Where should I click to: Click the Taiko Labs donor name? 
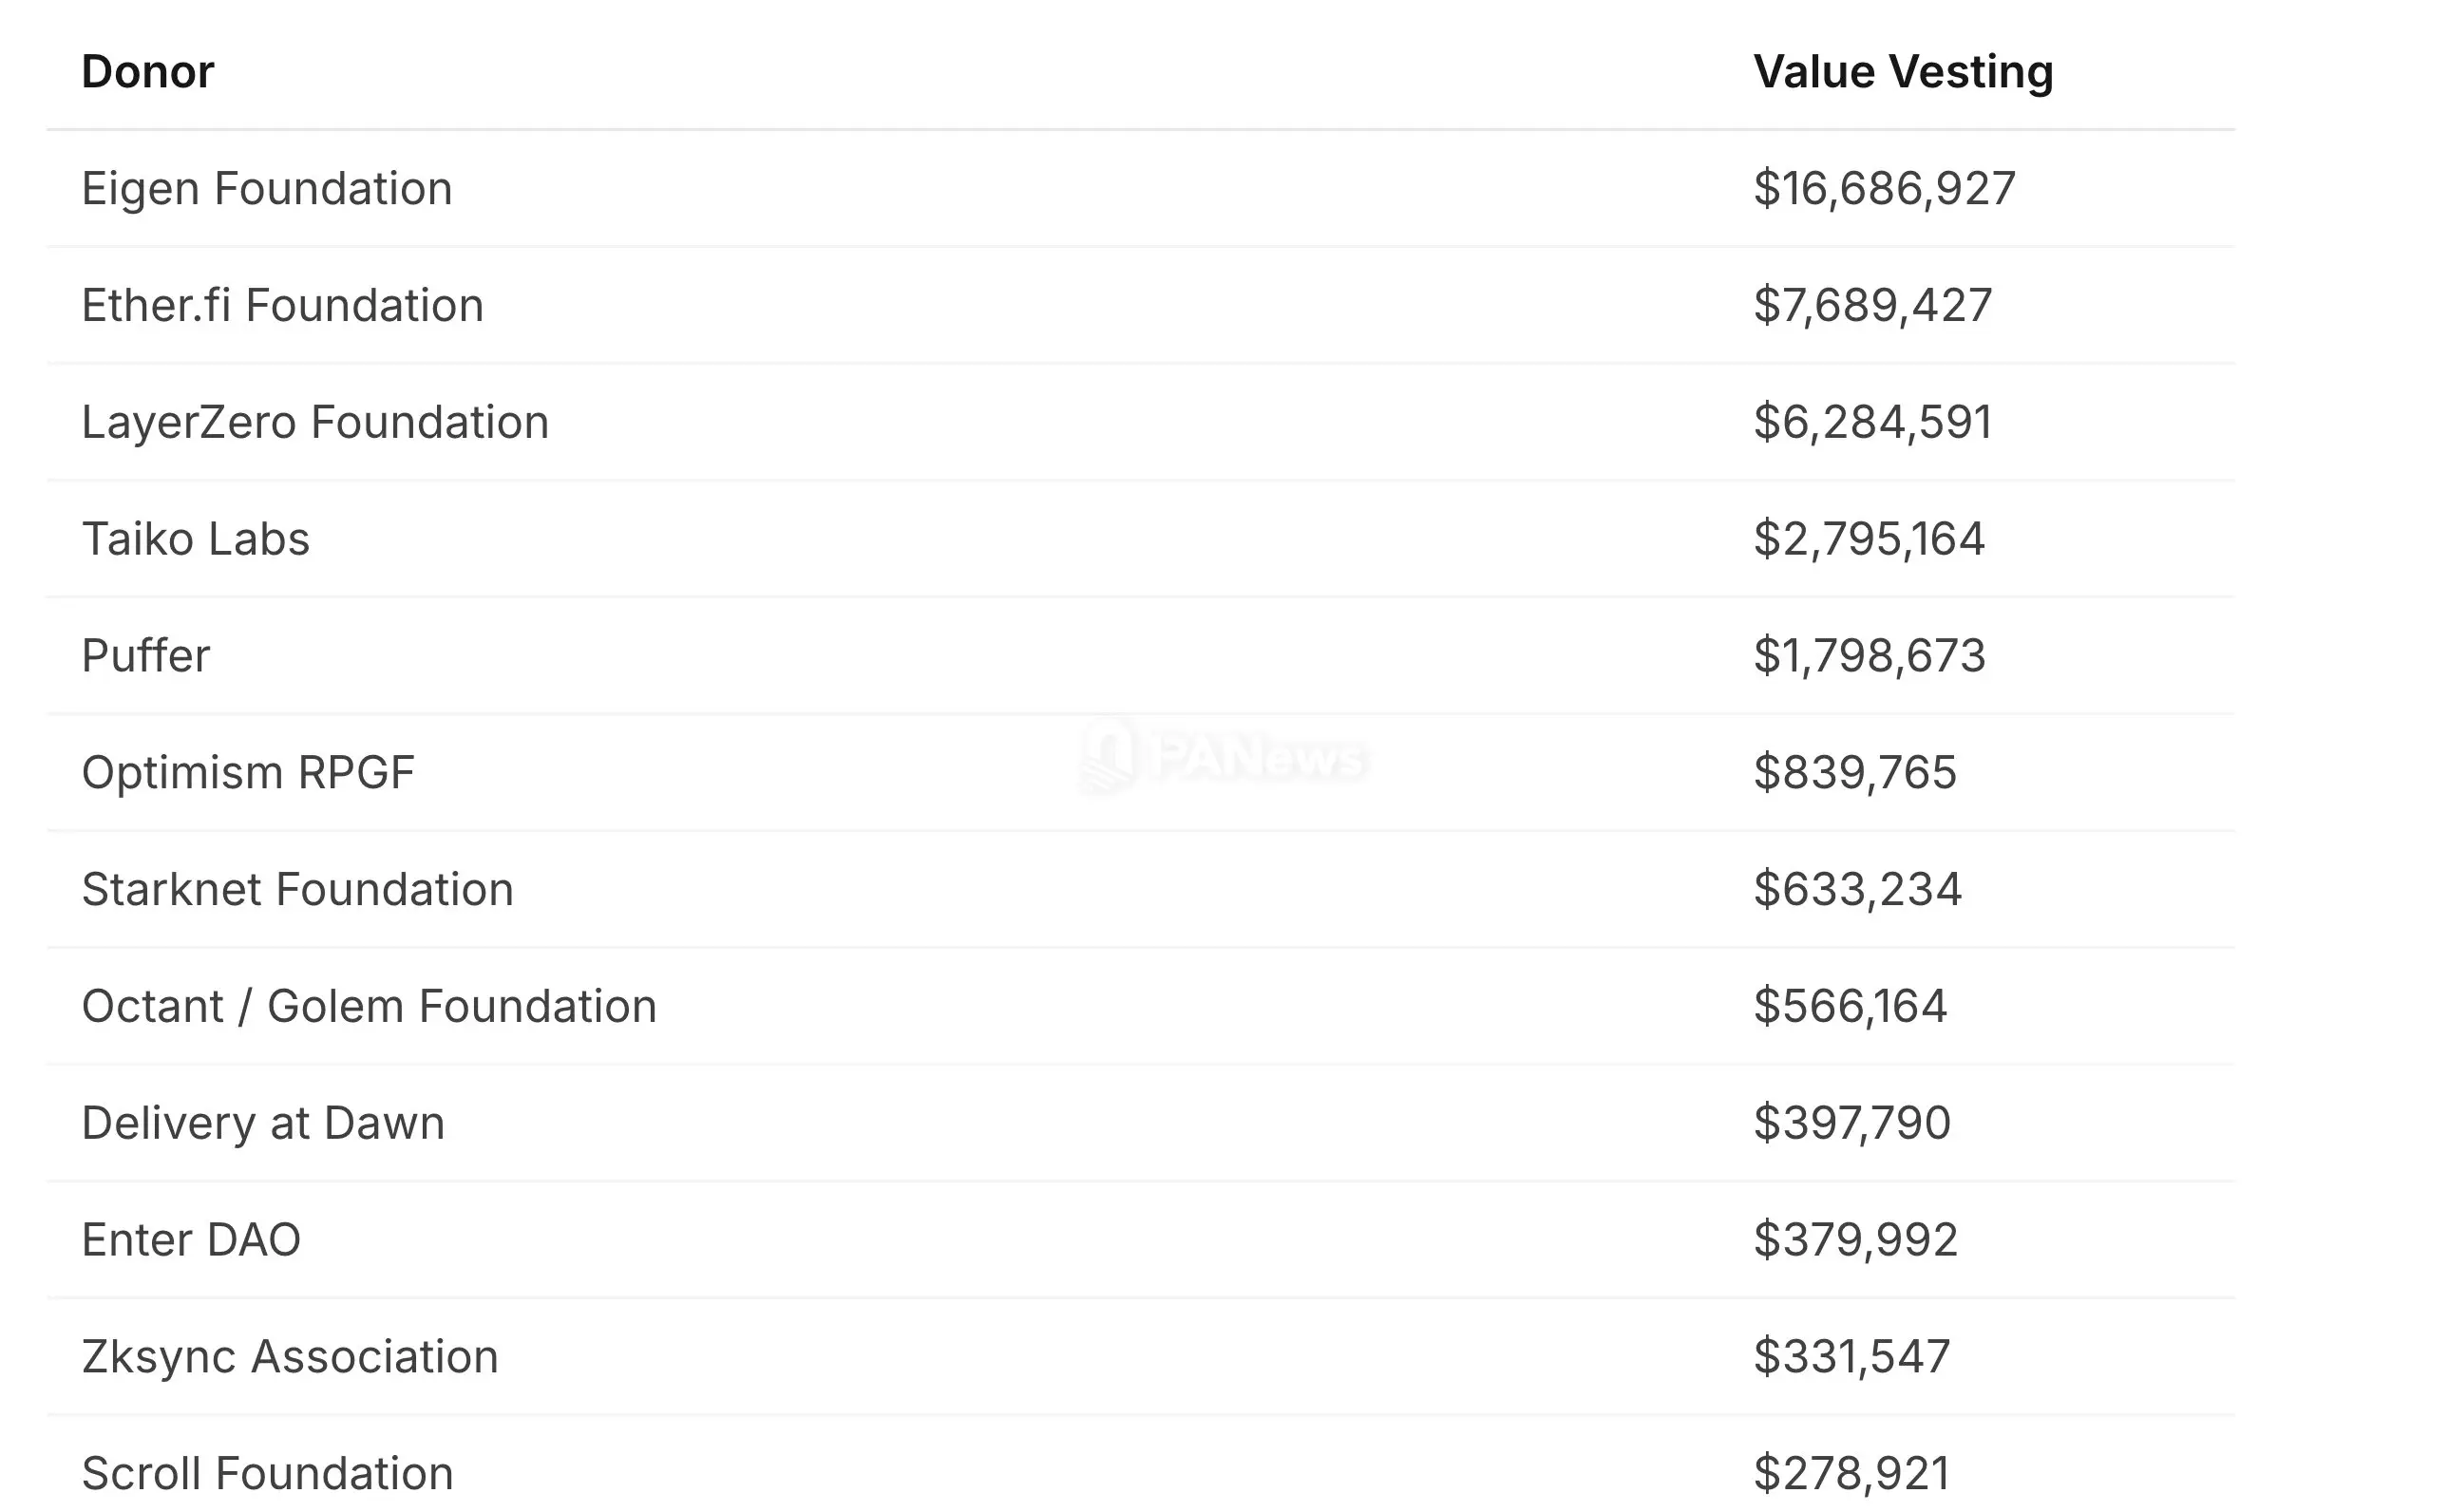196,539
